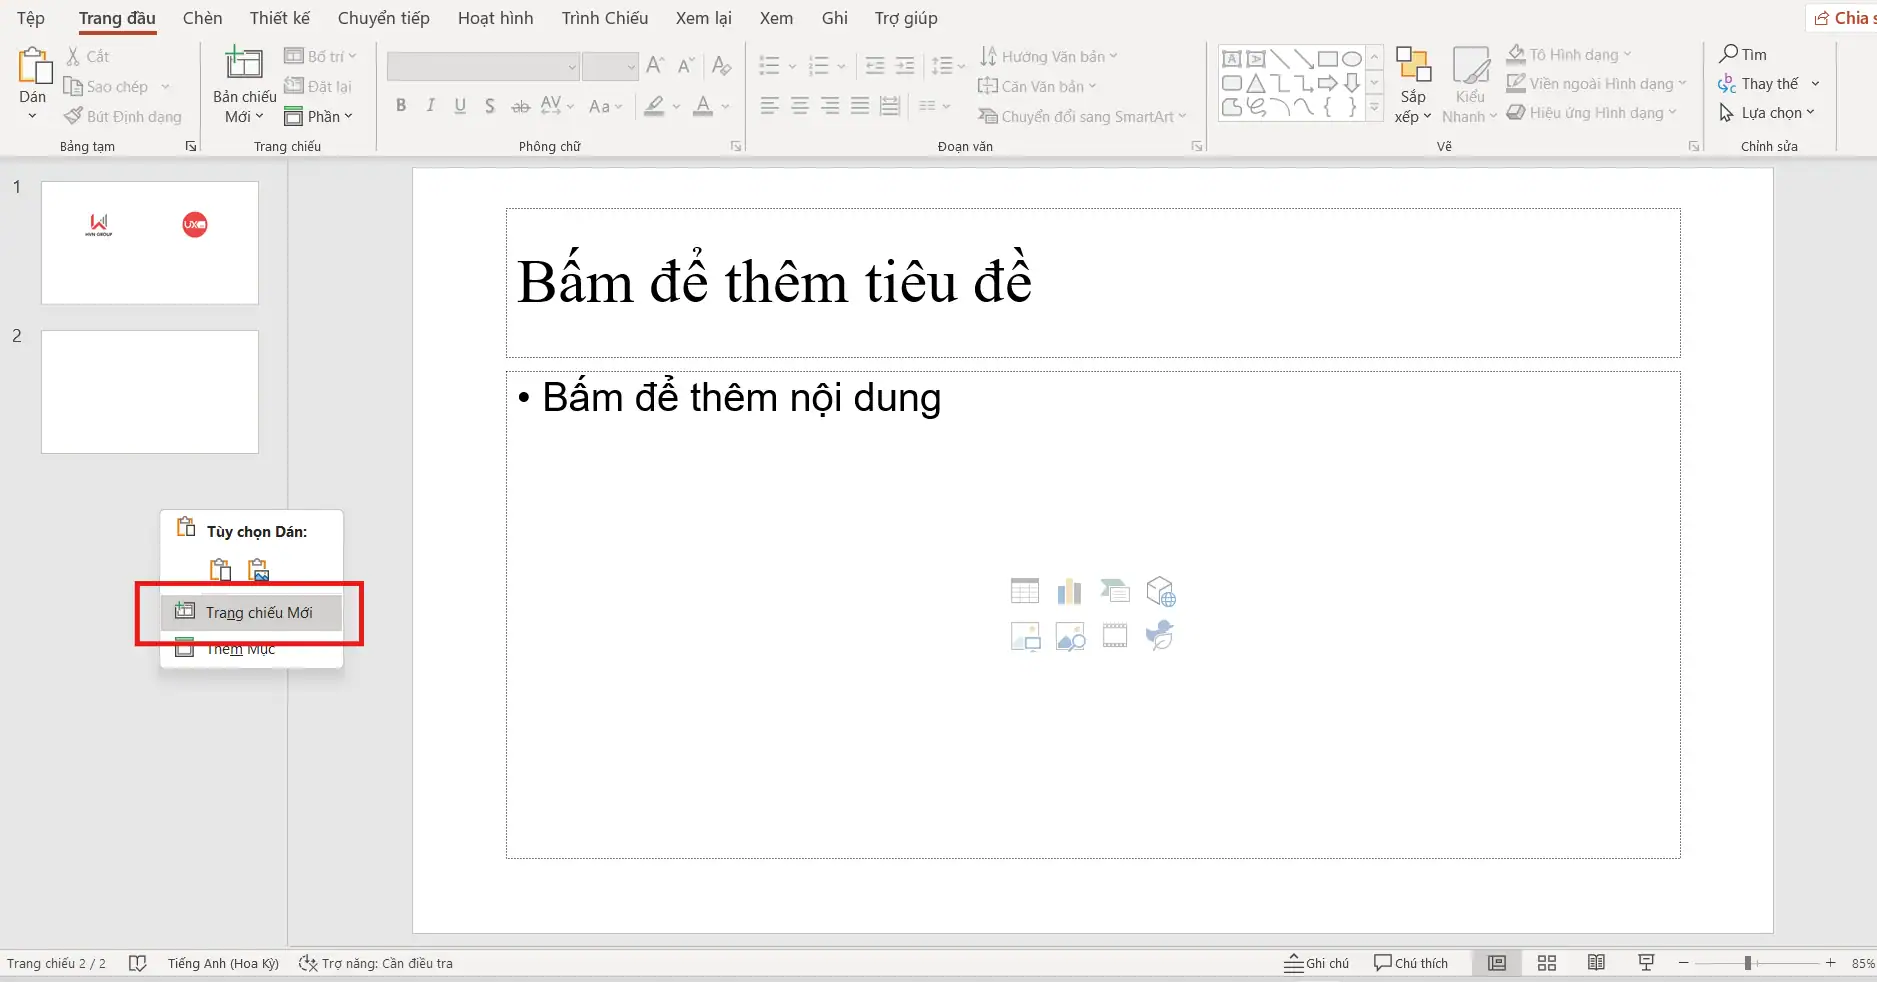Open the font size dropdown
This screenshot has width=1877, height=982.
[630, 66]
